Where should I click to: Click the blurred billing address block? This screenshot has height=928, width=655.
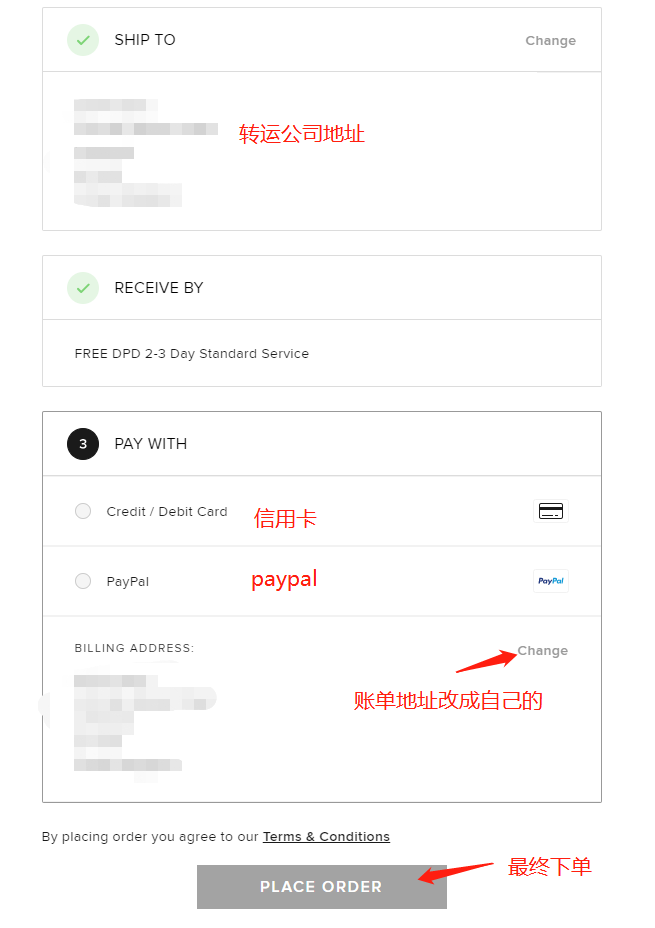(146, 723)
